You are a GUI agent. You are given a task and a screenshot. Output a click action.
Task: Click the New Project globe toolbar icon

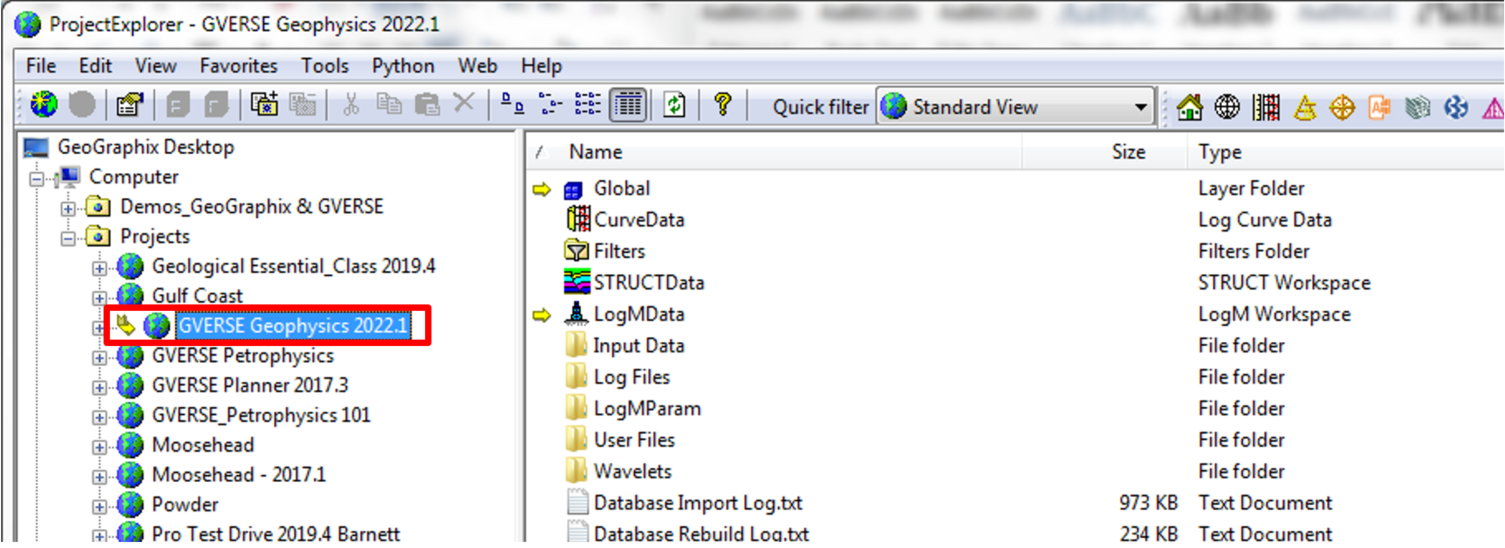(44, 105)
